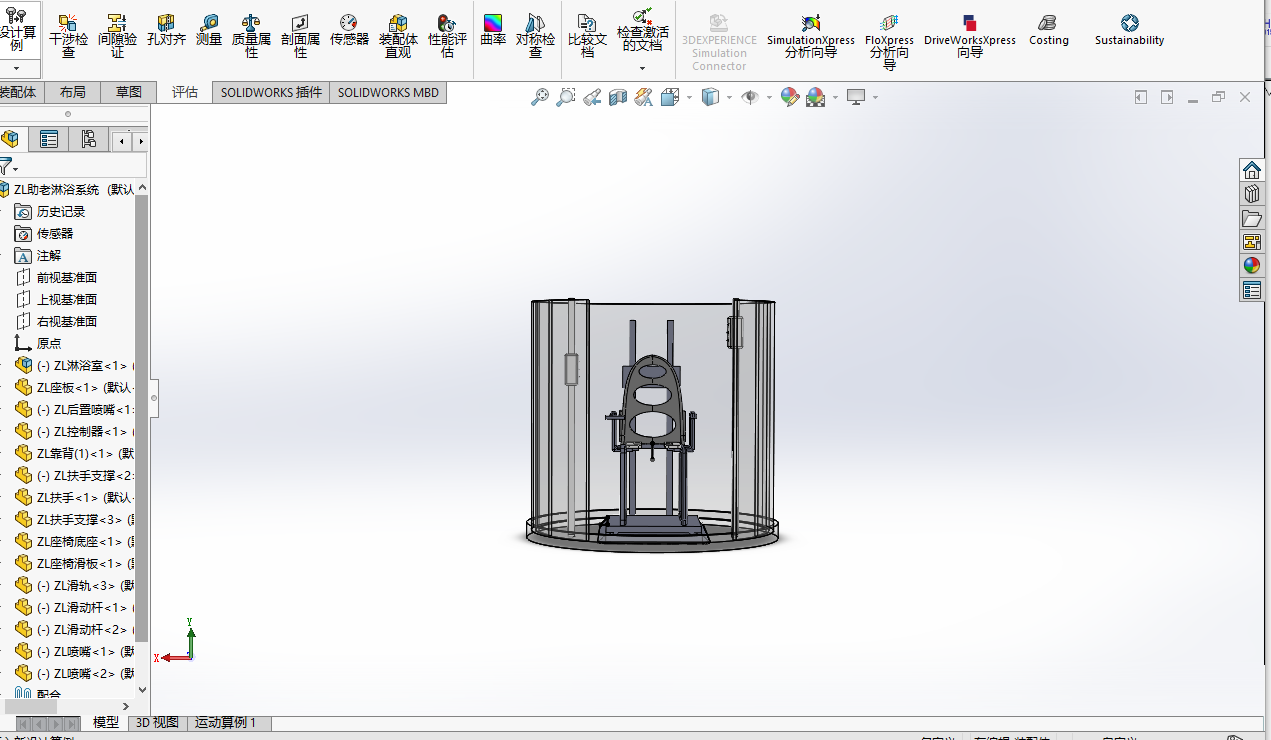Image resolution: width=1271 pixels, height=740 pixels.
Task: Launch SimulationXpress analysis wizard
Action: tap(811, 36)
